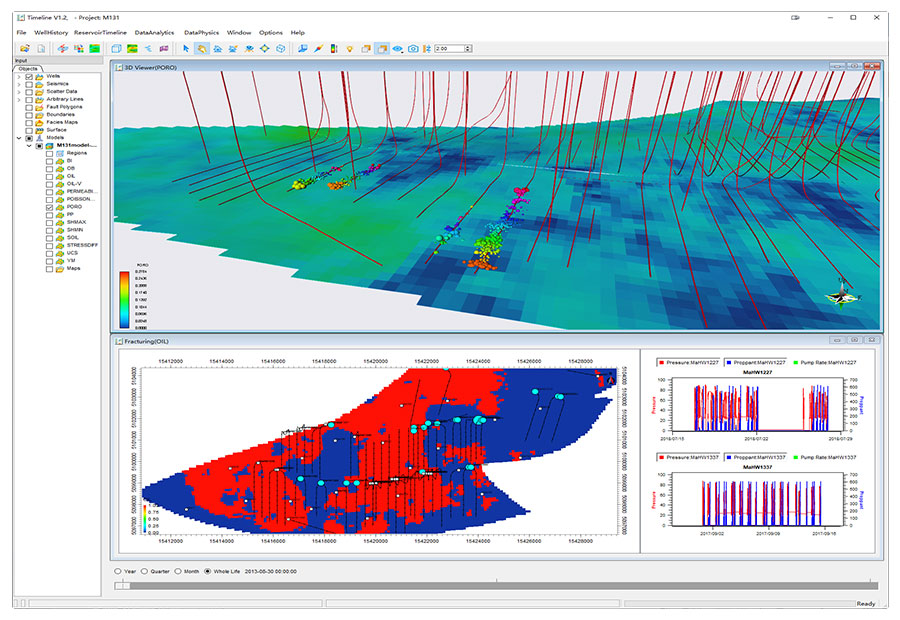Select the Quarter radio button
Screen dimensions: 900x620
pos(144,571)
